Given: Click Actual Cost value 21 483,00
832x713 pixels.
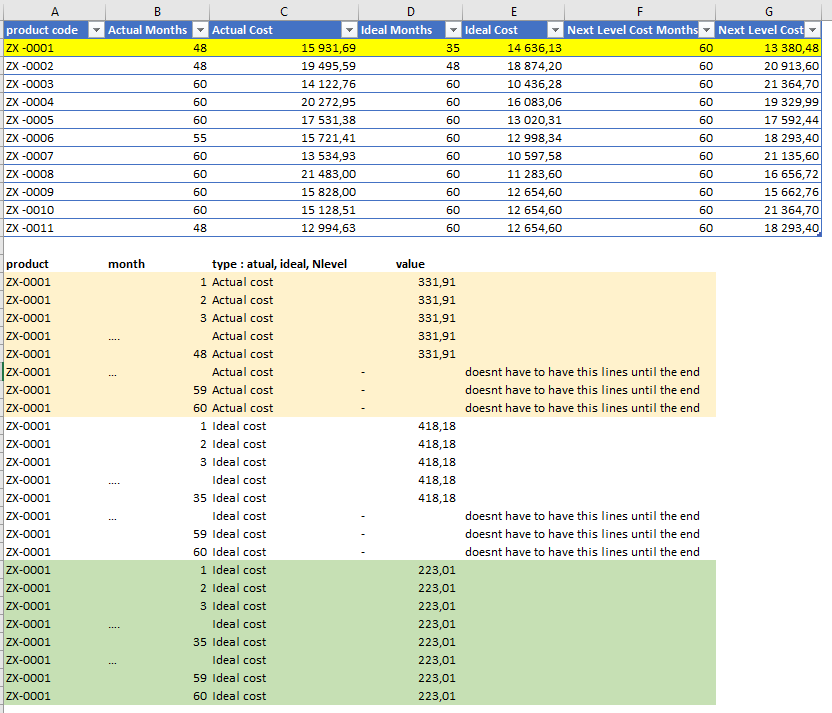Looking at the screenshot, I should click(x=284, y=175).
